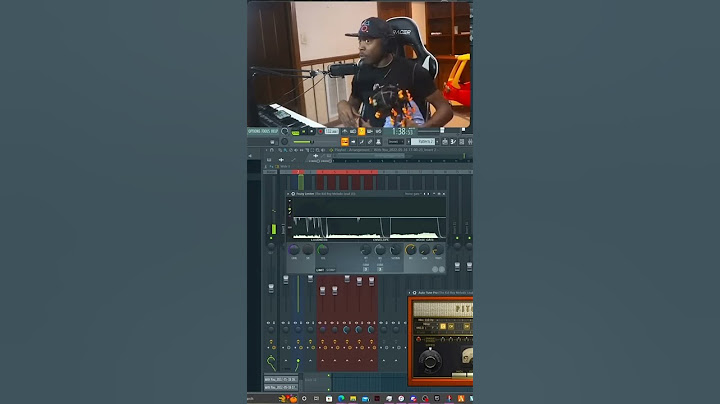
Task: Open the orange Playlist view icon
Action: pyautogui.click(x=344, y=142)
